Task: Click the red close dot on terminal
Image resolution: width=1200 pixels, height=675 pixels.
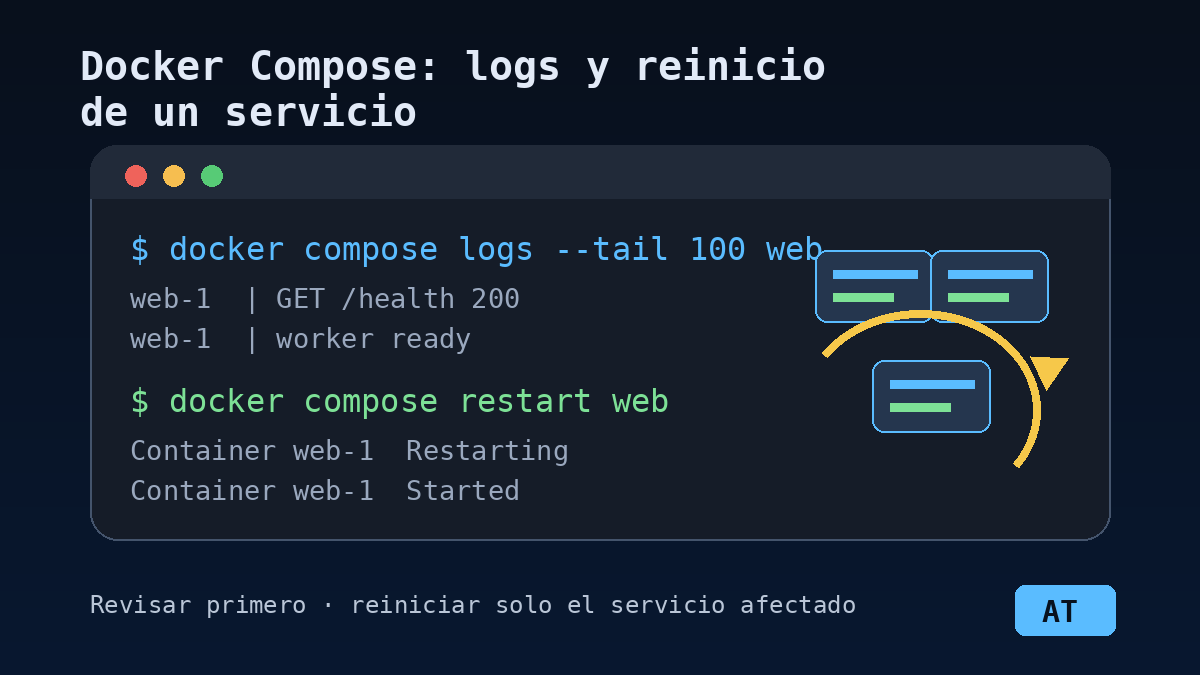Action: tap(136, 176)
